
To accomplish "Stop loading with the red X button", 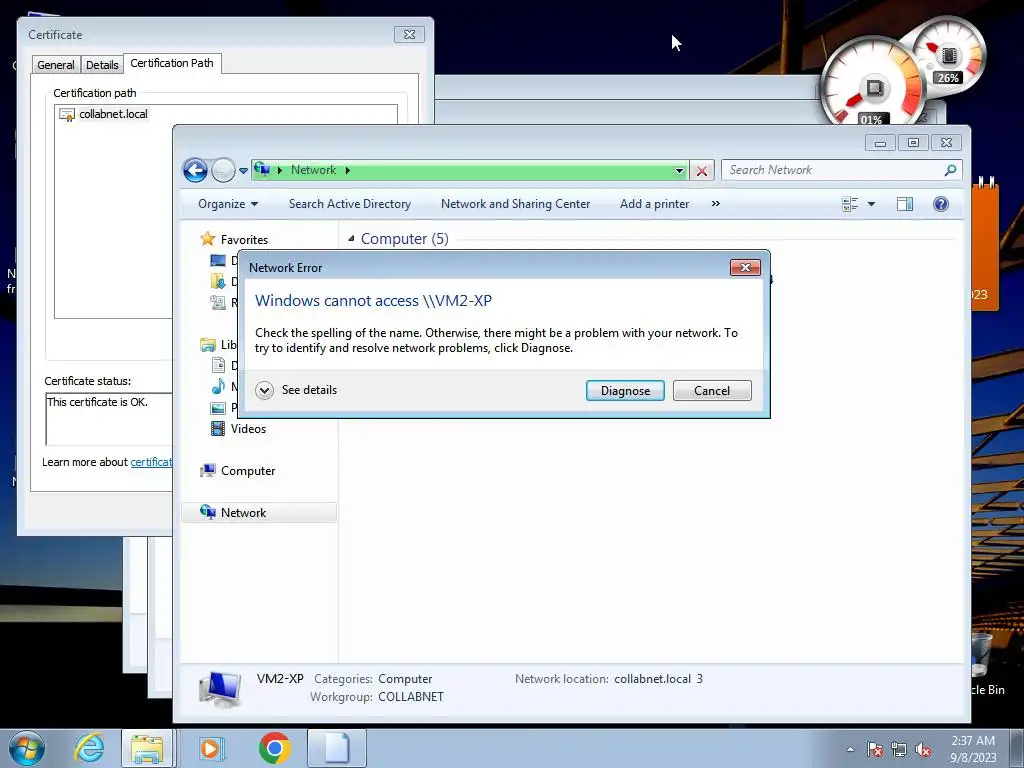I will point(702,170).
